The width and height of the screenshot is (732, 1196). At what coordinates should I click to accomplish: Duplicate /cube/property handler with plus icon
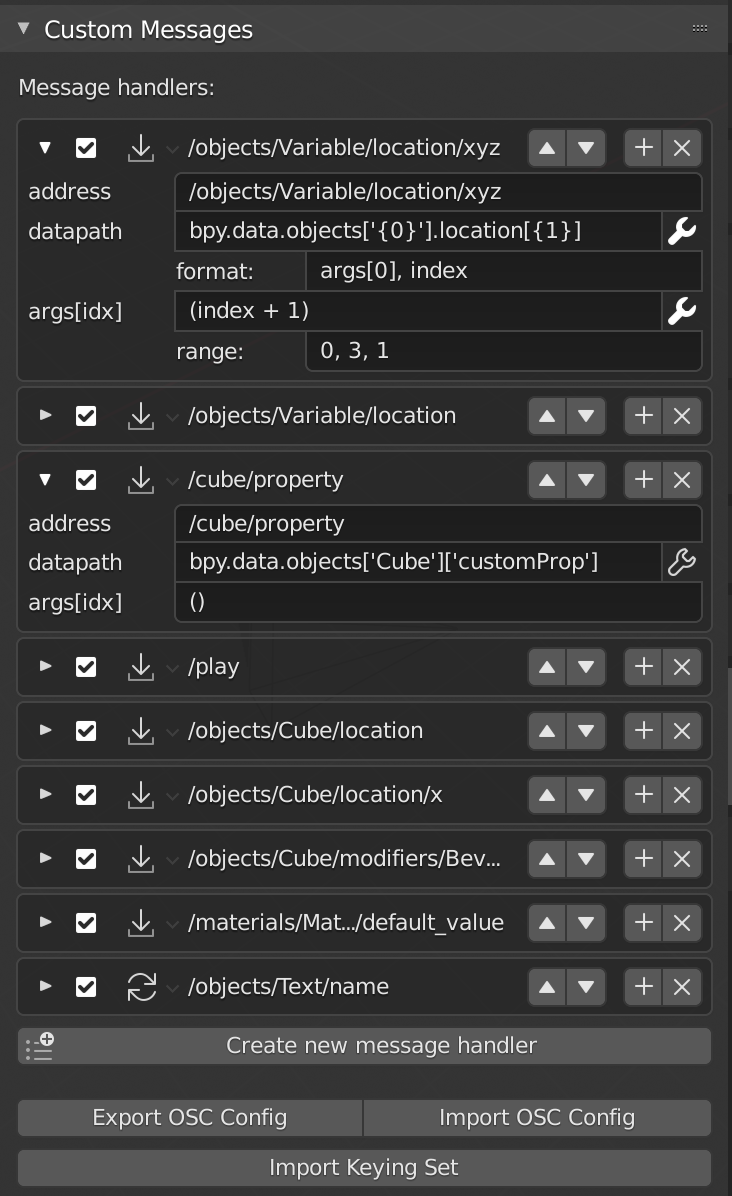(x=644, y=480)
